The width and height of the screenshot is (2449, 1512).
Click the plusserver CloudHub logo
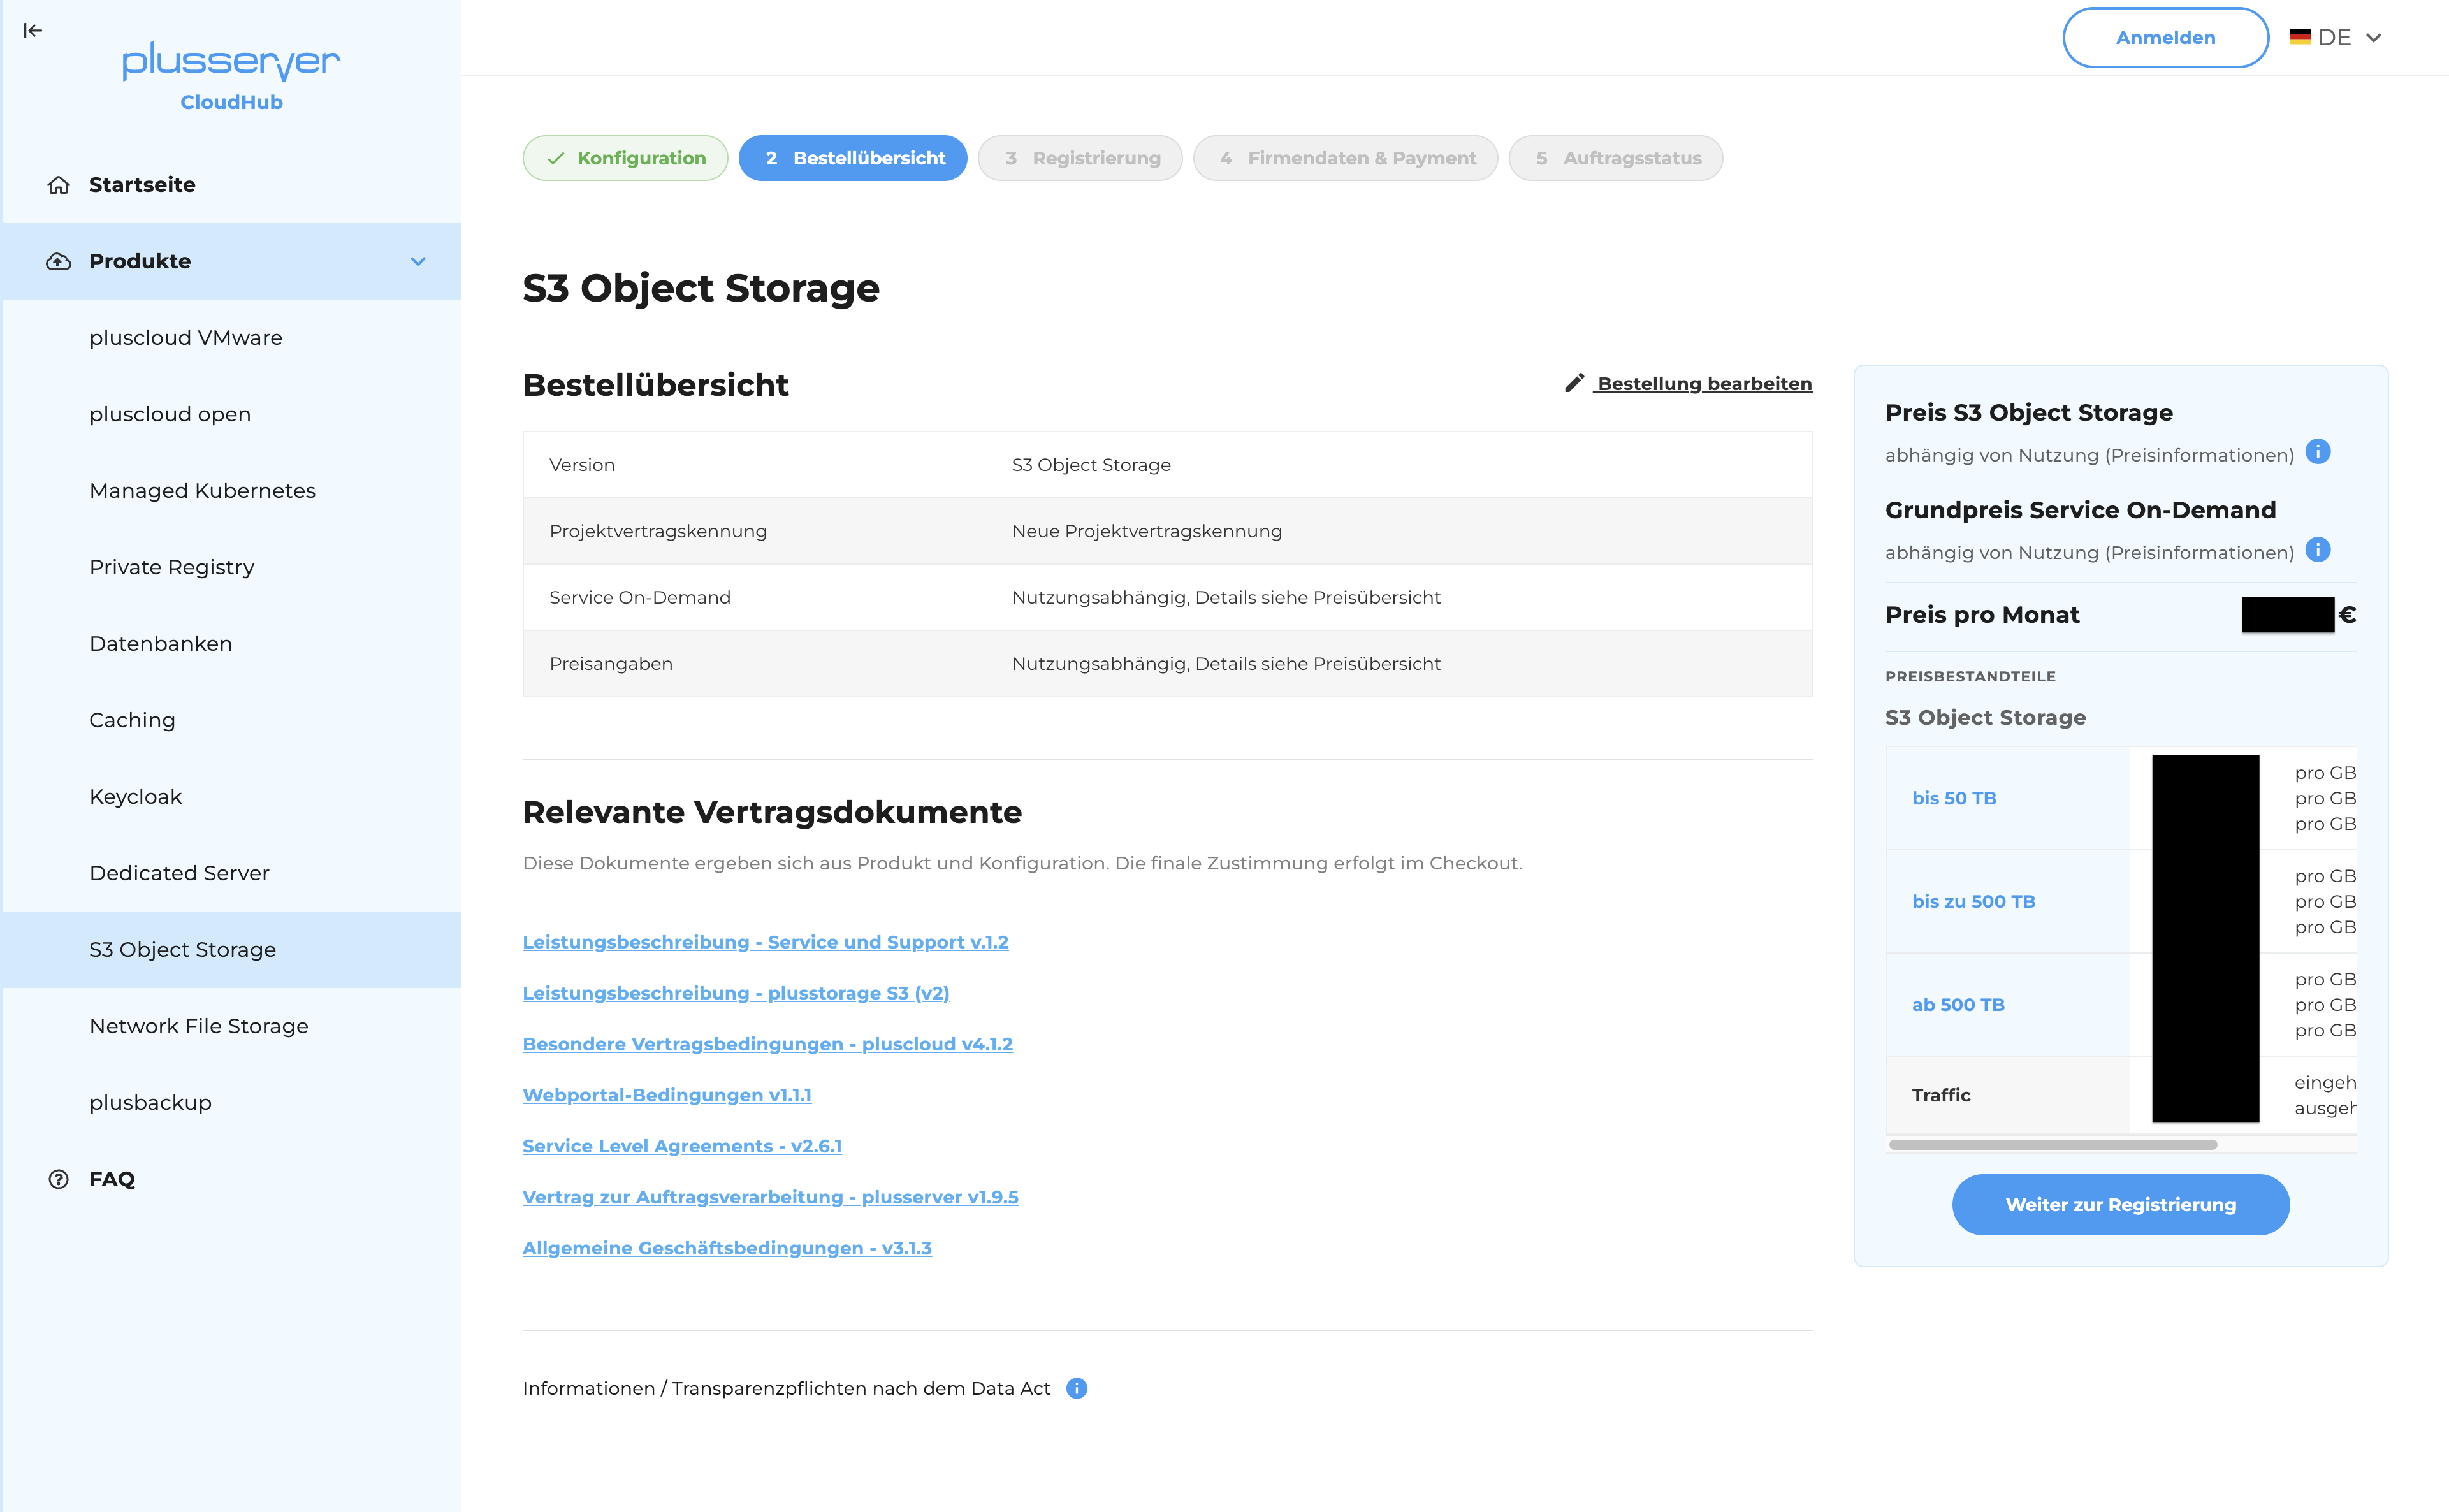coord(231,76)
